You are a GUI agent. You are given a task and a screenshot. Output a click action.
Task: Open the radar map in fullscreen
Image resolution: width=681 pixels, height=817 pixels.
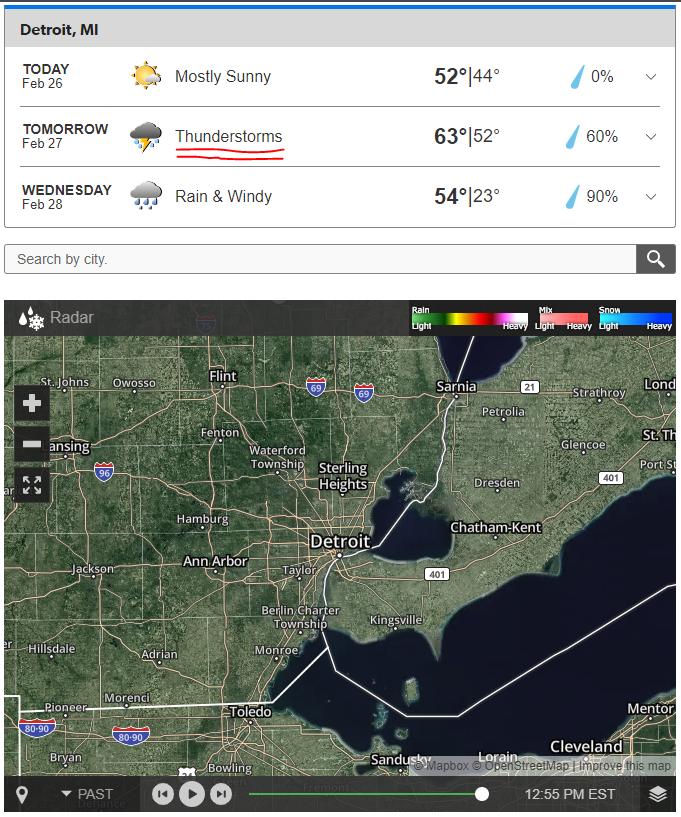(x=32, y=485)
